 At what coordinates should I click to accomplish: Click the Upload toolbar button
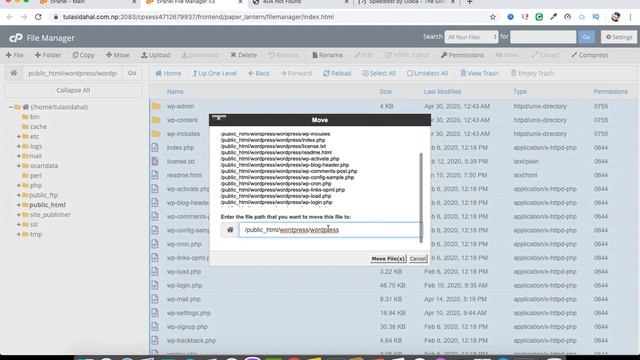156,55
